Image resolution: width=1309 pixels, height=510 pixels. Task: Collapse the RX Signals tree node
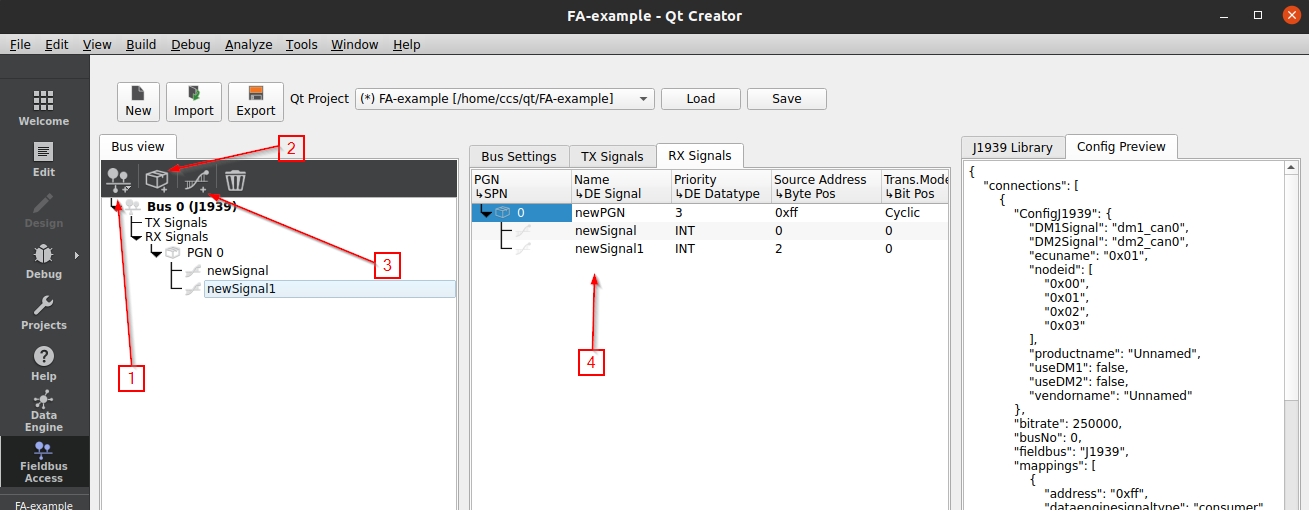click(136, 238)
